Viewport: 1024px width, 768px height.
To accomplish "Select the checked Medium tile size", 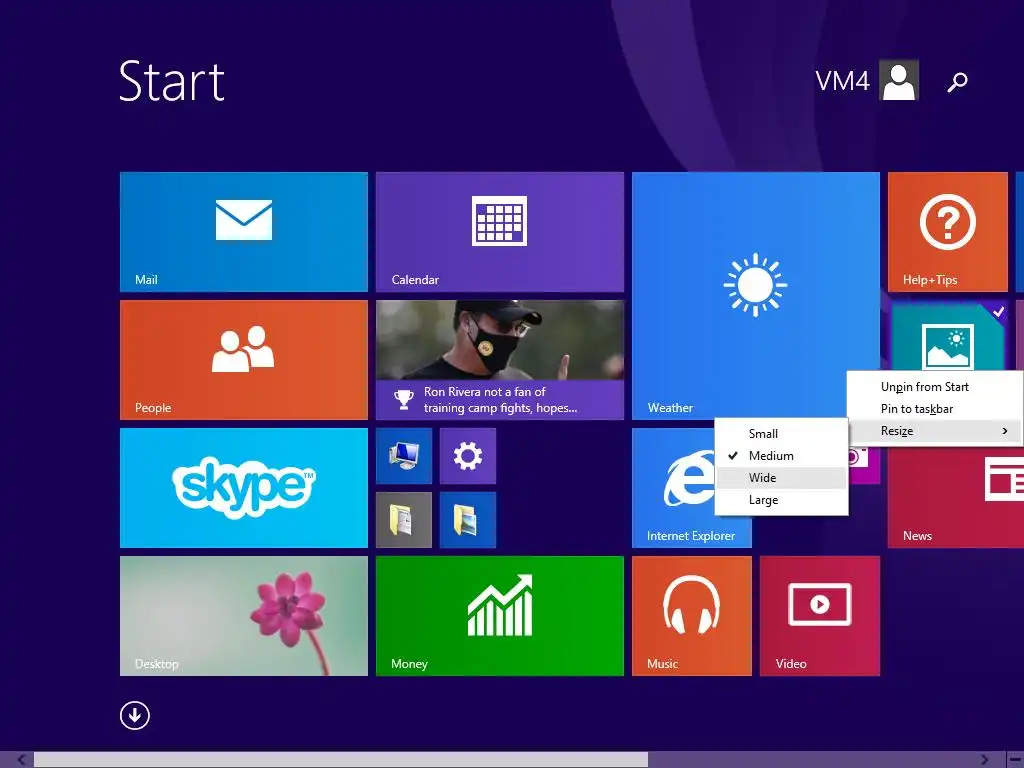I will [x=781, y=456].
